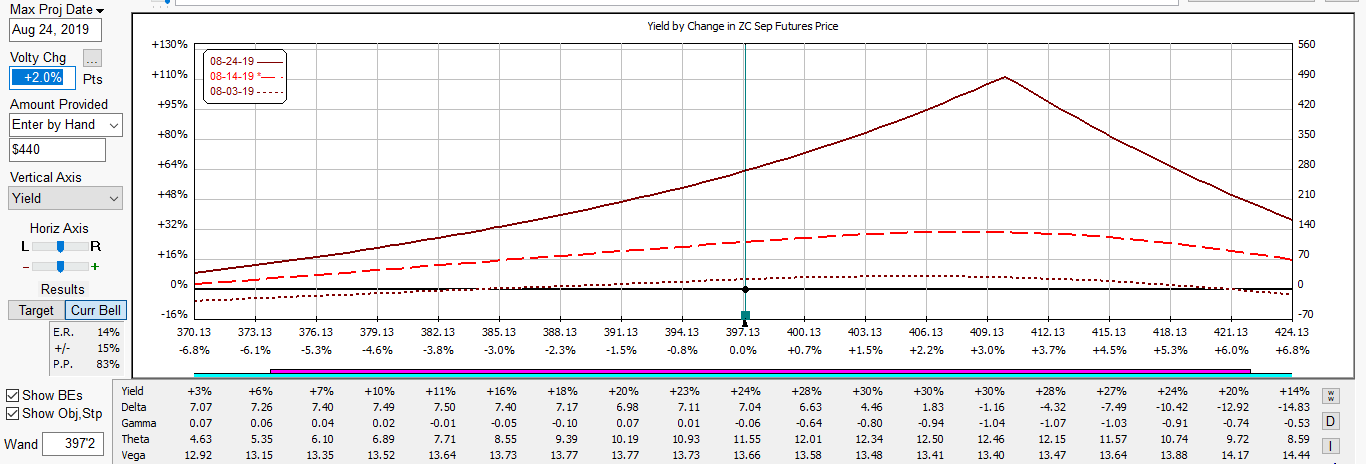Click the Yield row label
This screenshot has height=464, width=1366.
133,391
